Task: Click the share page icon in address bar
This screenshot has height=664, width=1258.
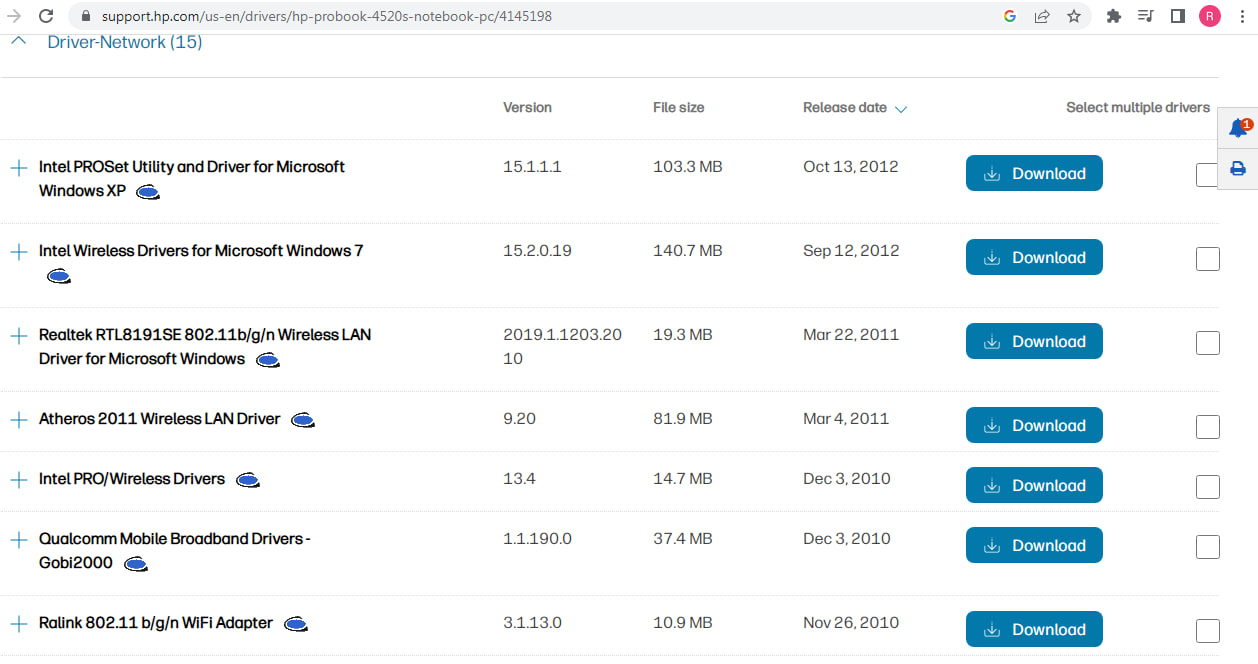Action: tap(1042, 16)
